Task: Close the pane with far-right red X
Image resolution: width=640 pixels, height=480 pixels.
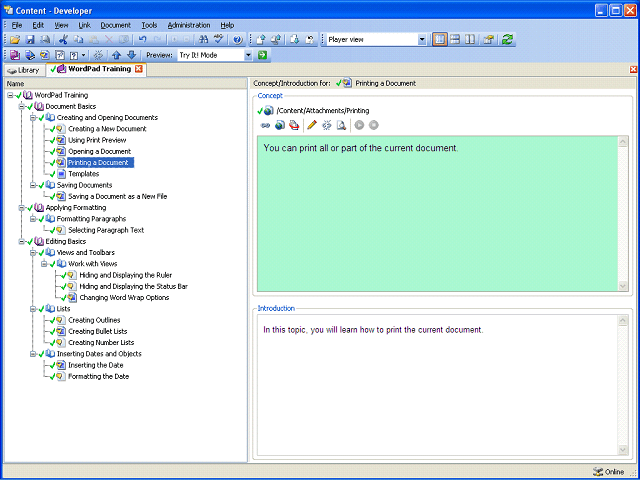Action: (x=633, y=69)
